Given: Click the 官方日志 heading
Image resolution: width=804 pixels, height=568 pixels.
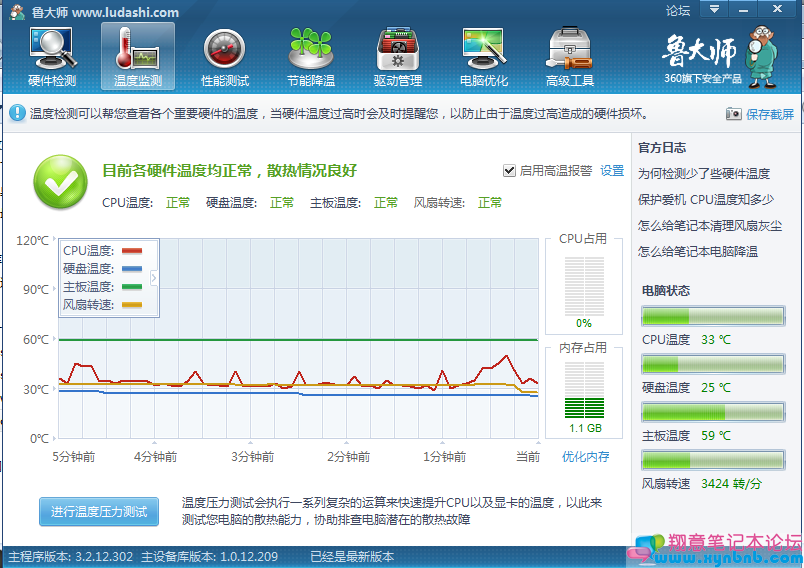Looking at the screenshot, I should [661, 148].
